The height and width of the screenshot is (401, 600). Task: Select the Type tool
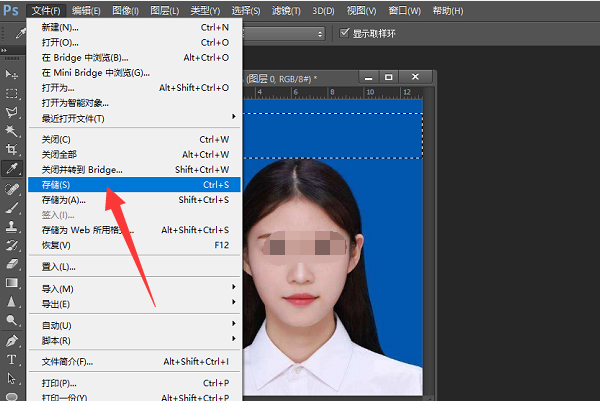[x=11, y=360]
